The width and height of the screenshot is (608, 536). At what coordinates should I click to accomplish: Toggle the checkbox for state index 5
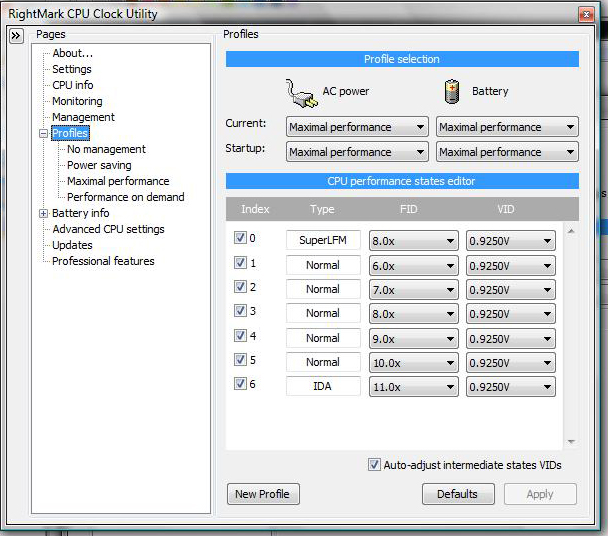point(240,360)
